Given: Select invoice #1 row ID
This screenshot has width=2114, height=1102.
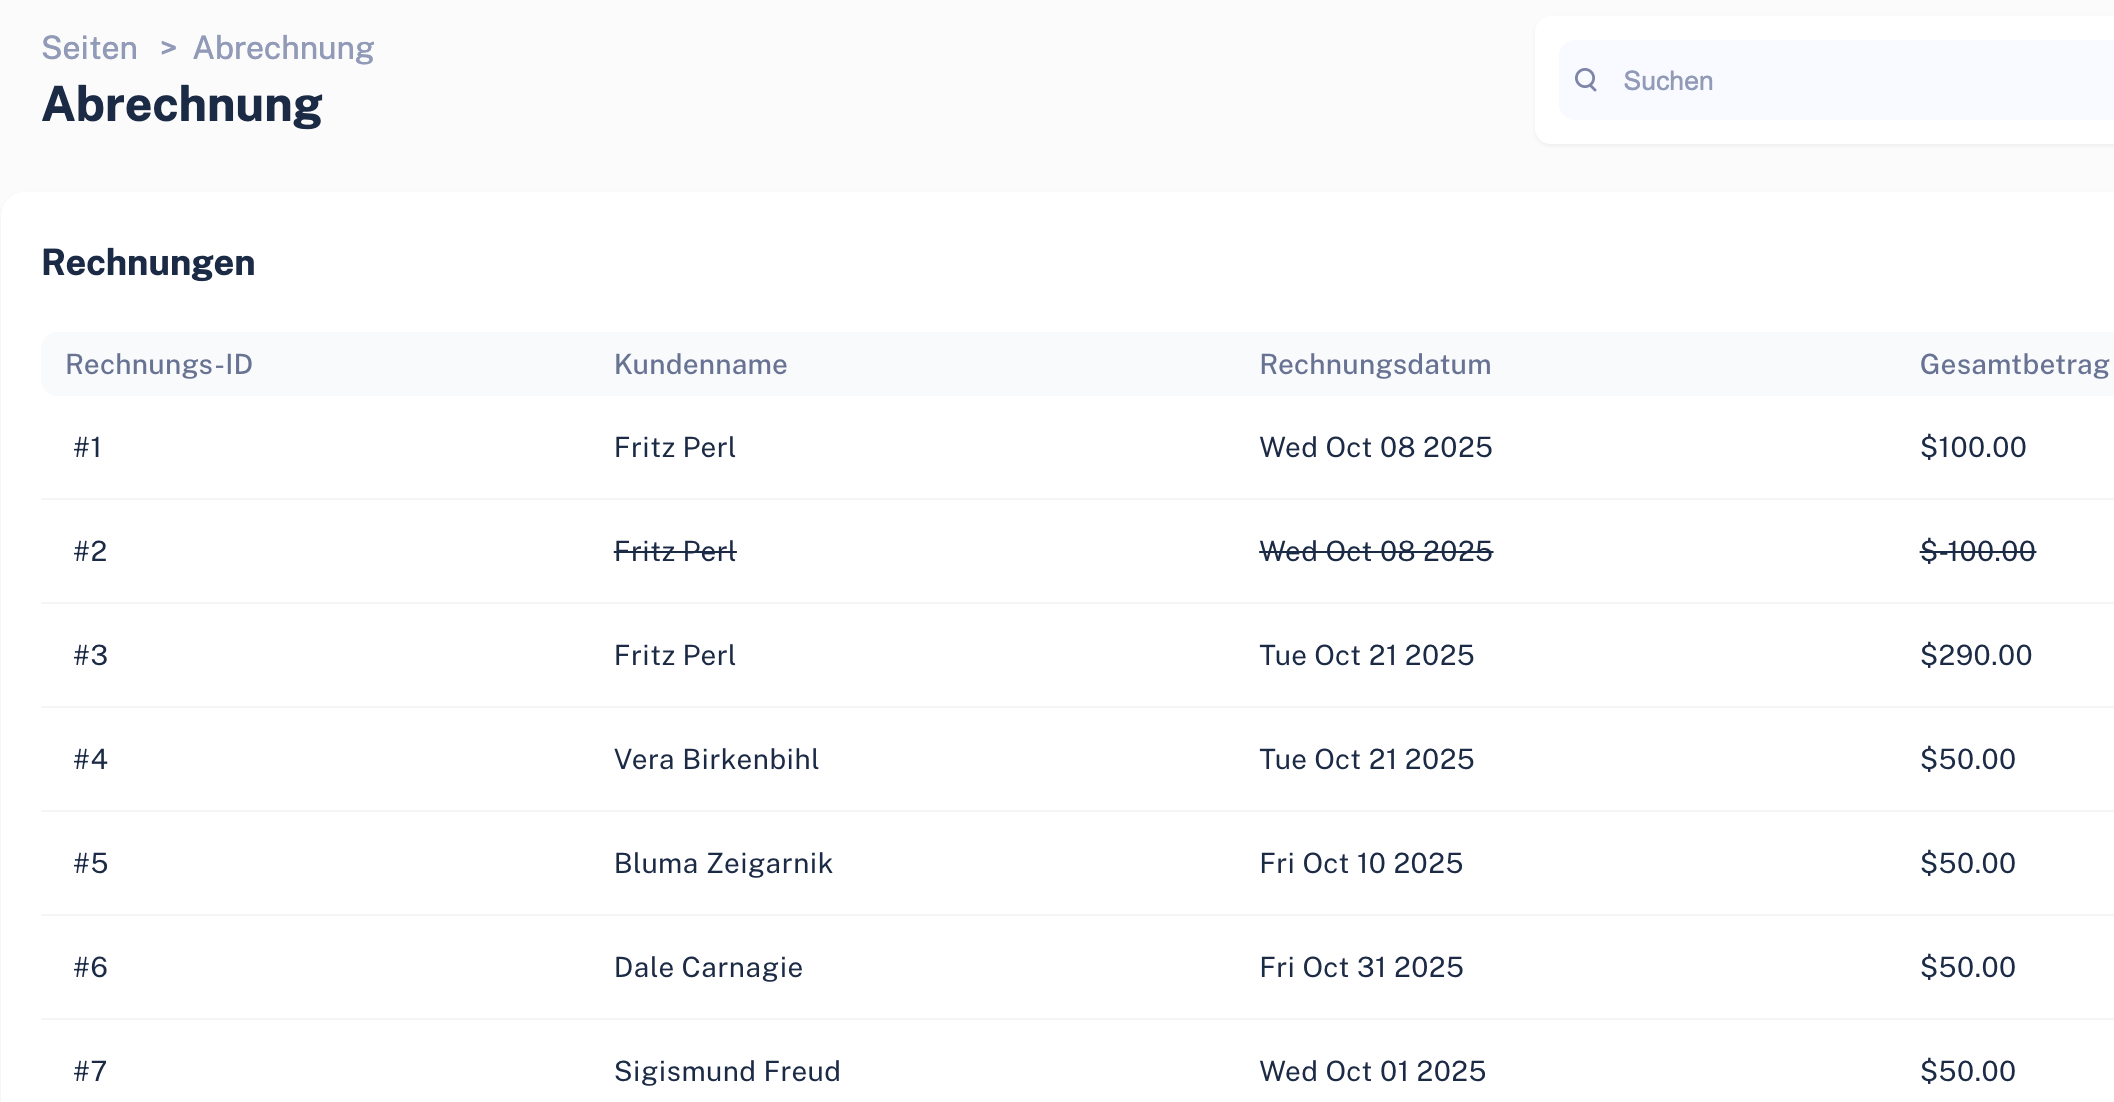Looking at the screenshot, I should [x=88, y=447].
